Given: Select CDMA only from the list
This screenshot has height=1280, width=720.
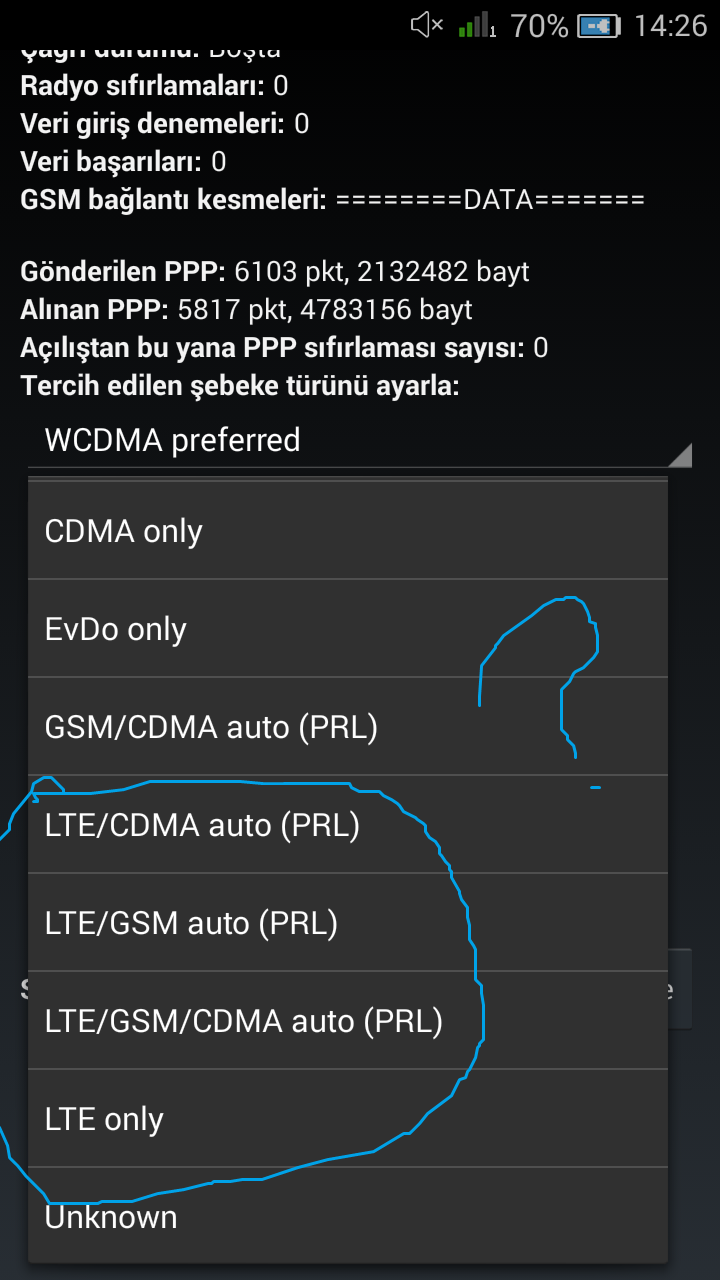Looking at the screenshot, I should coord(347,531).
